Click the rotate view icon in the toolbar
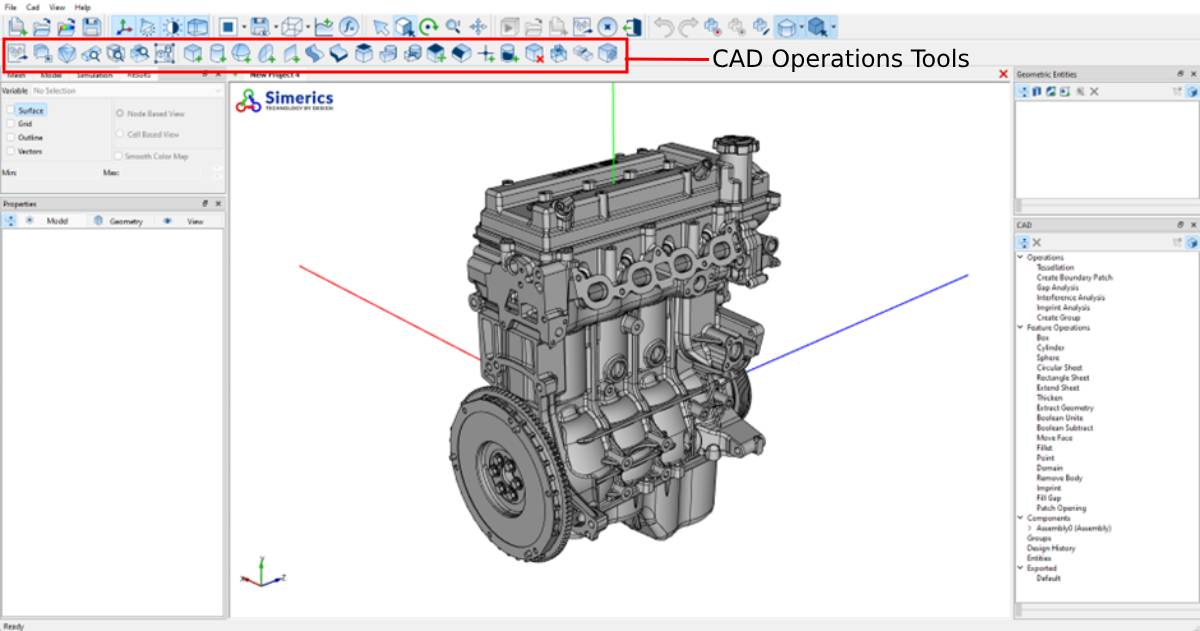The width and height of the screenshot is (1200, 631). coord(426,25)
